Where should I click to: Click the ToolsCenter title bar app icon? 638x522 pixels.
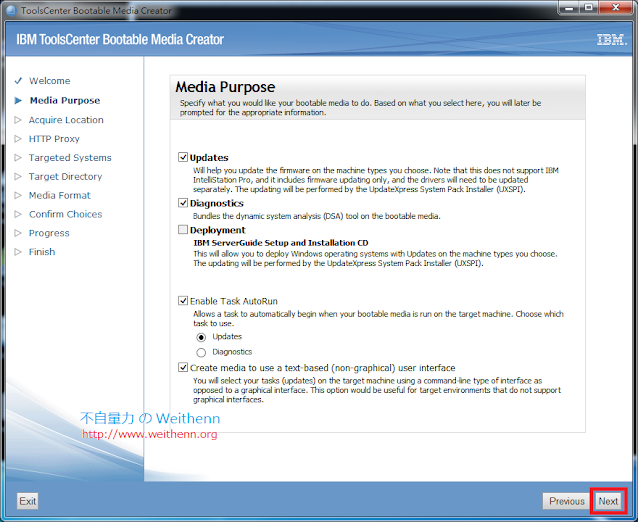[x=11, y=10]
